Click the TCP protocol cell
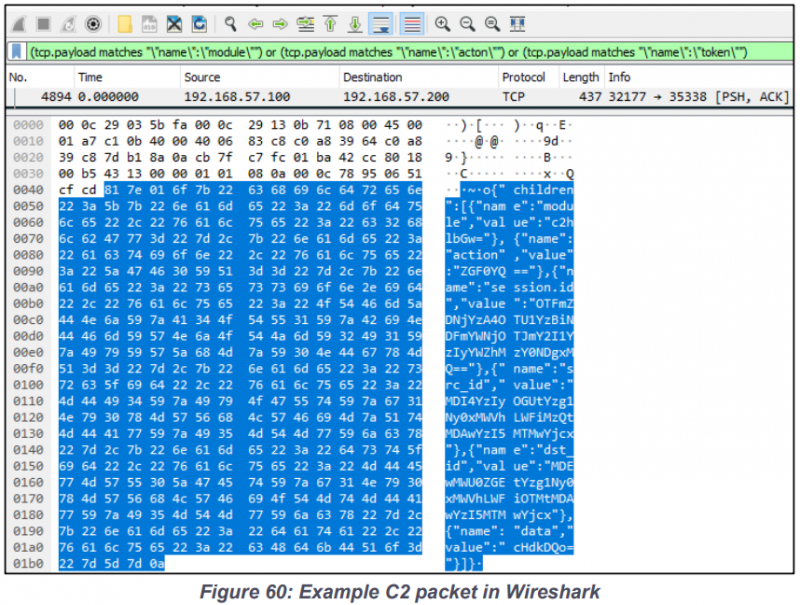This screenshot has height=605, width=800. coord(513,96)
